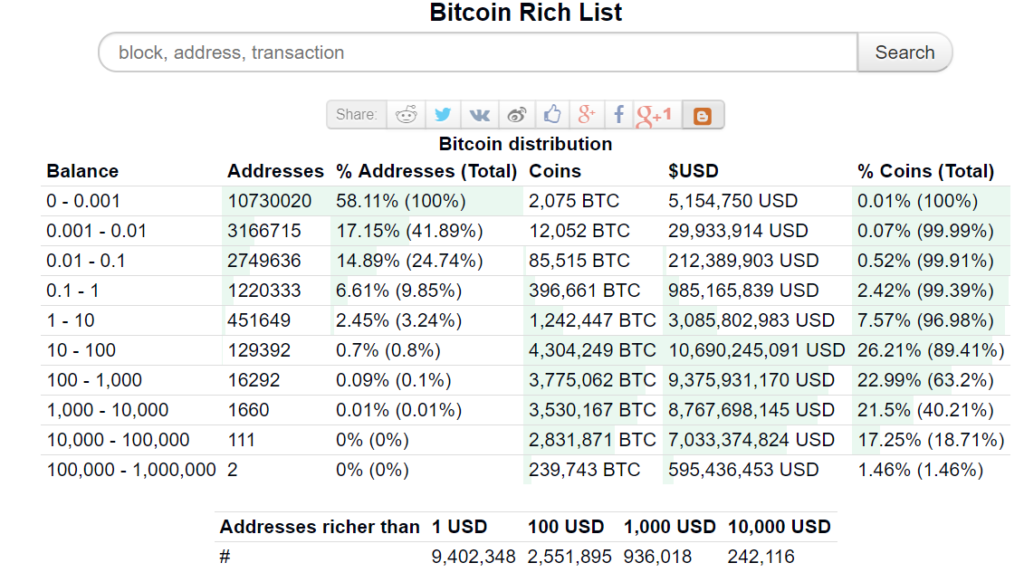Click the 6.61% (9.85%) cell
1024x582 pixels.
click(x=399, y=291)
